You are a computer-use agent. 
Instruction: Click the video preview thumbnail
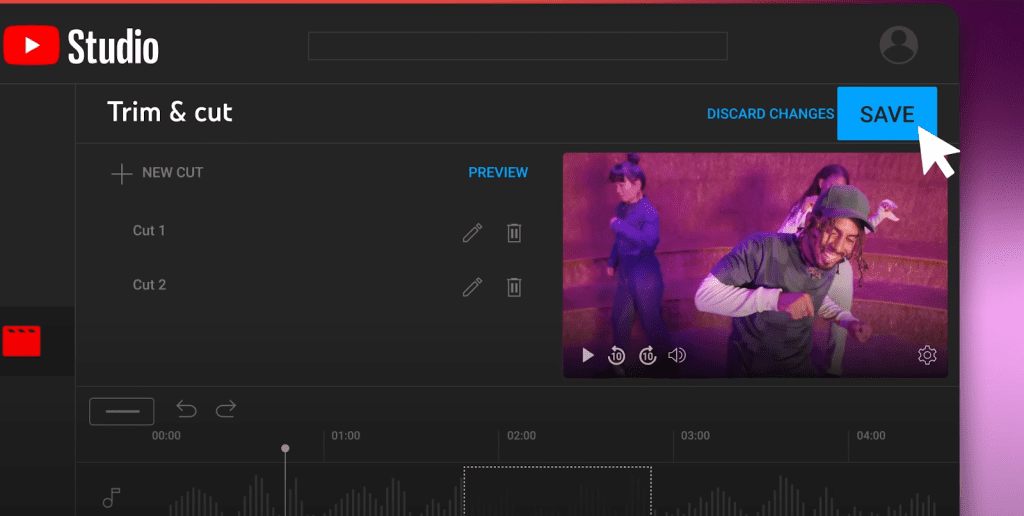click(755, 265)
